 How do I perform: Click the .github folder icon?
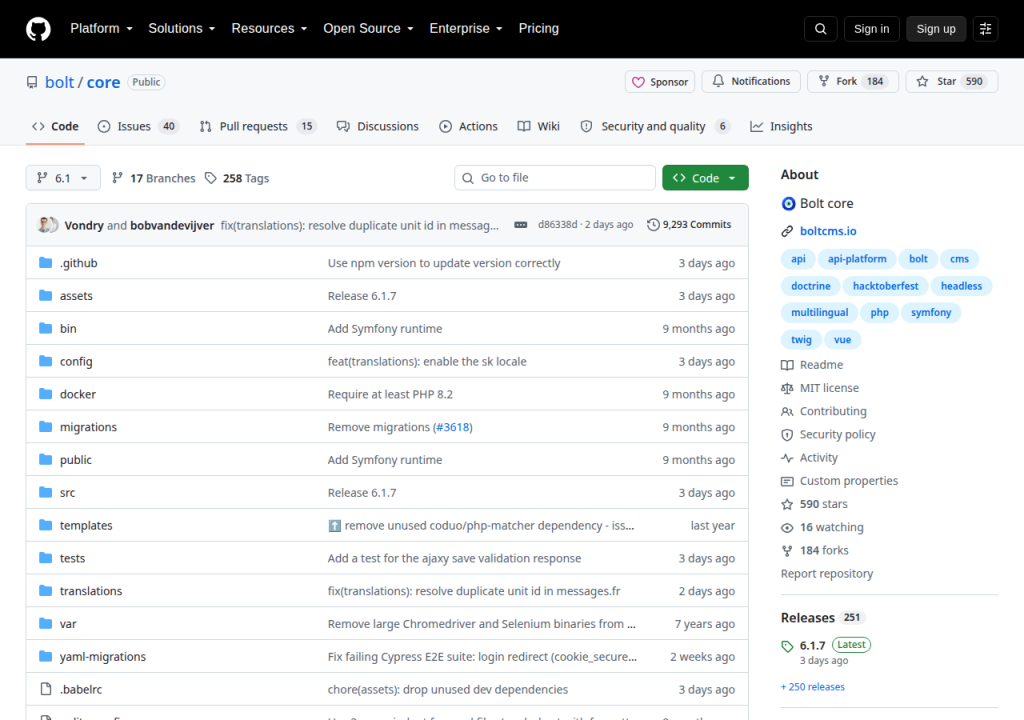pyautogui.click(x=46, y=263)
